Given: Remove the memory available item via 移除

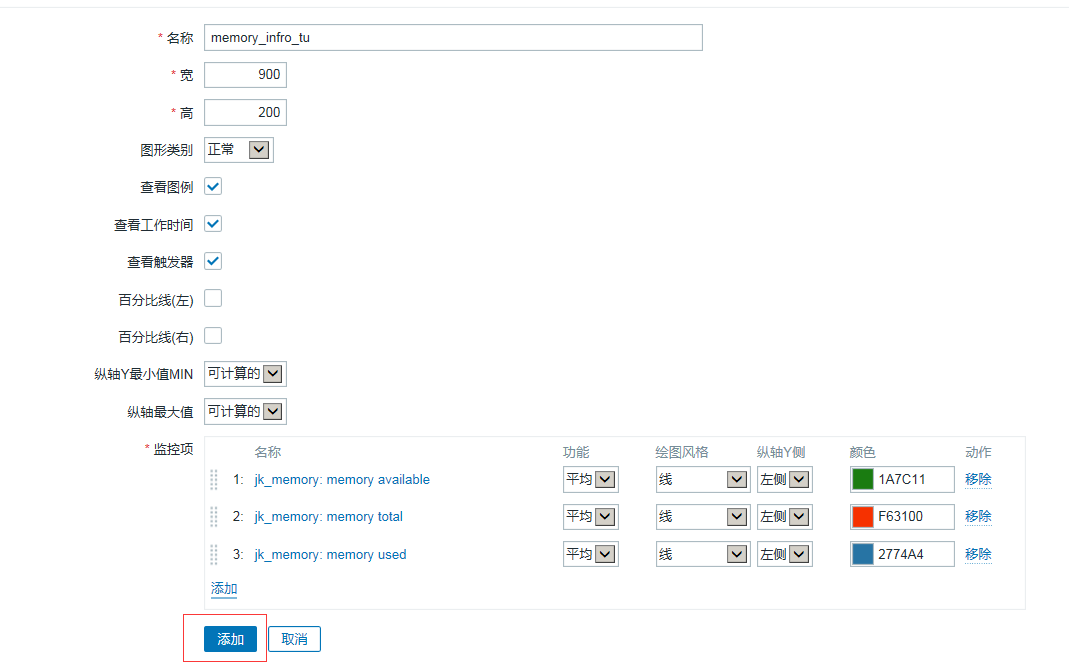Looking at the screenshot, I should (x=978, y=479).
